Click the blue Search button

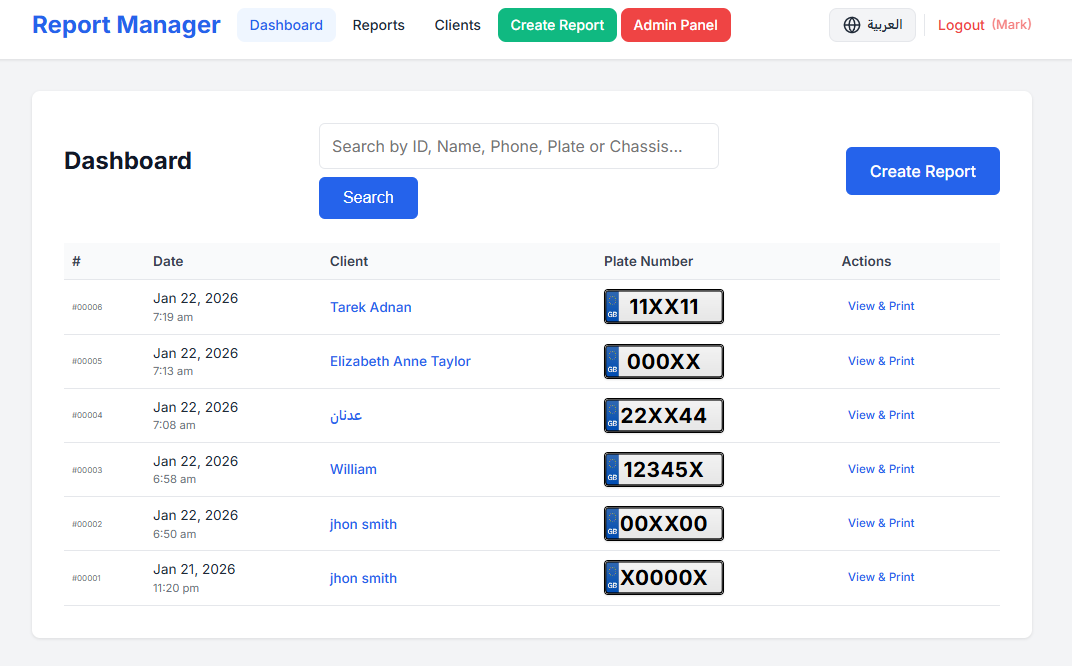click(x=368, y=197)
